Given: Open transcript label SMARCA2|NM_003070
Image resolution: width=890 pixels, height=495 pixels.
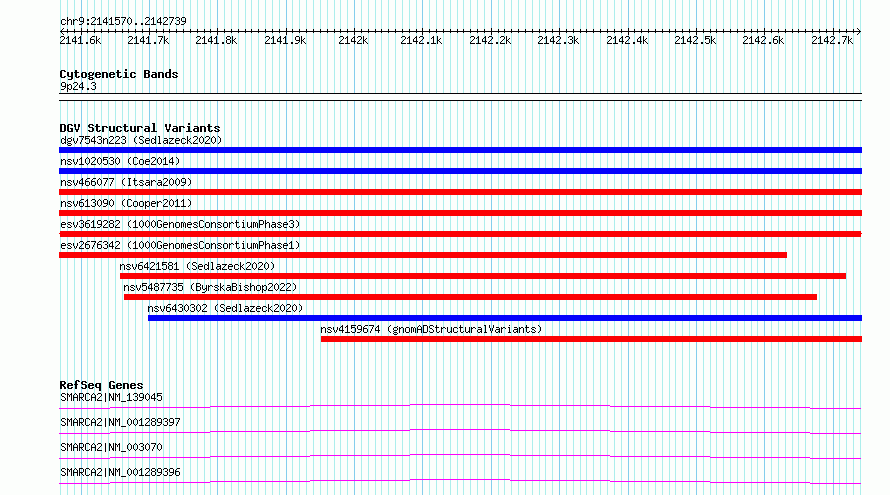Looking at the screenshot, I should 111,447.
